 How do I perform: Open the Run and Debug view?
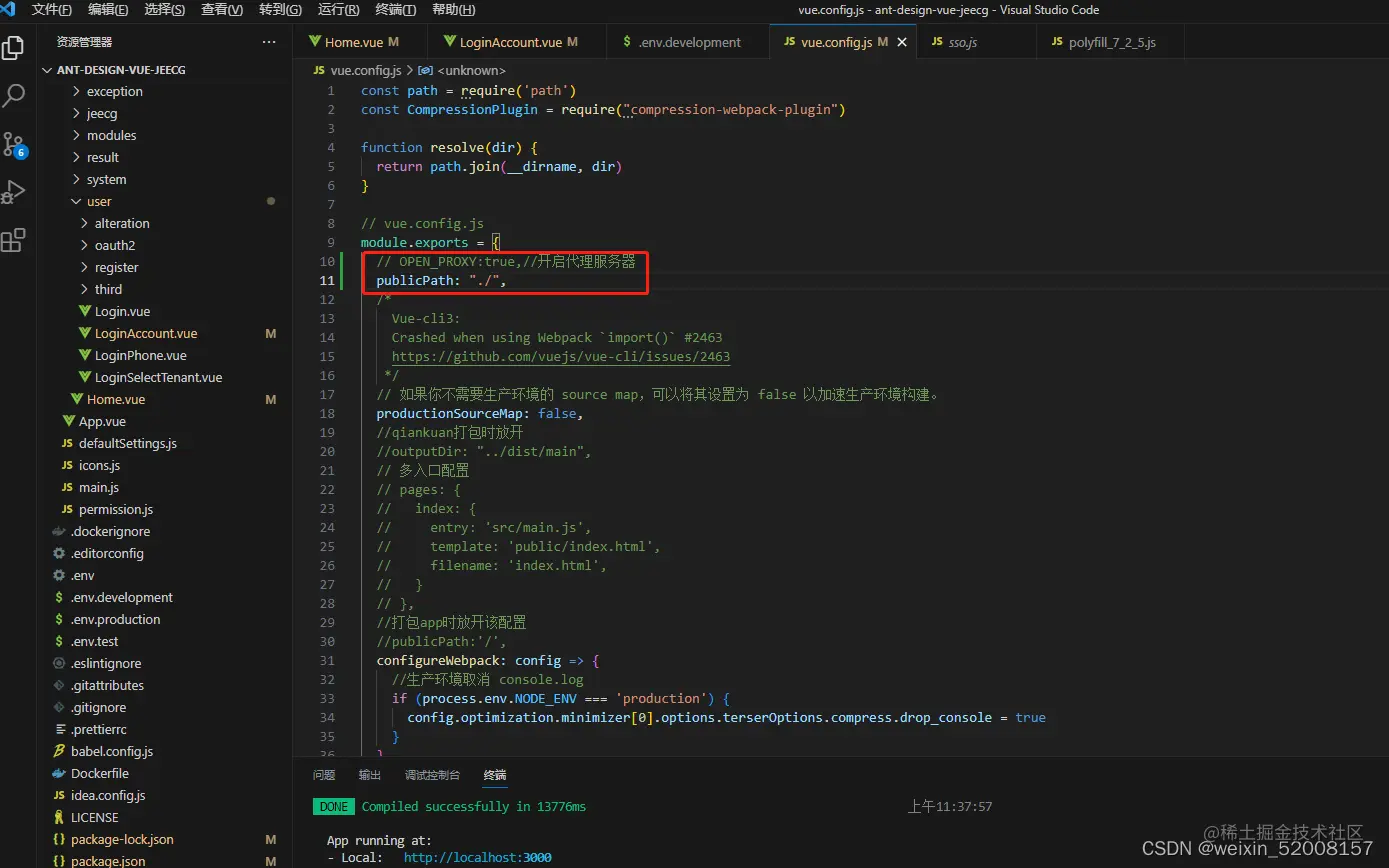(x=14, y=192)
